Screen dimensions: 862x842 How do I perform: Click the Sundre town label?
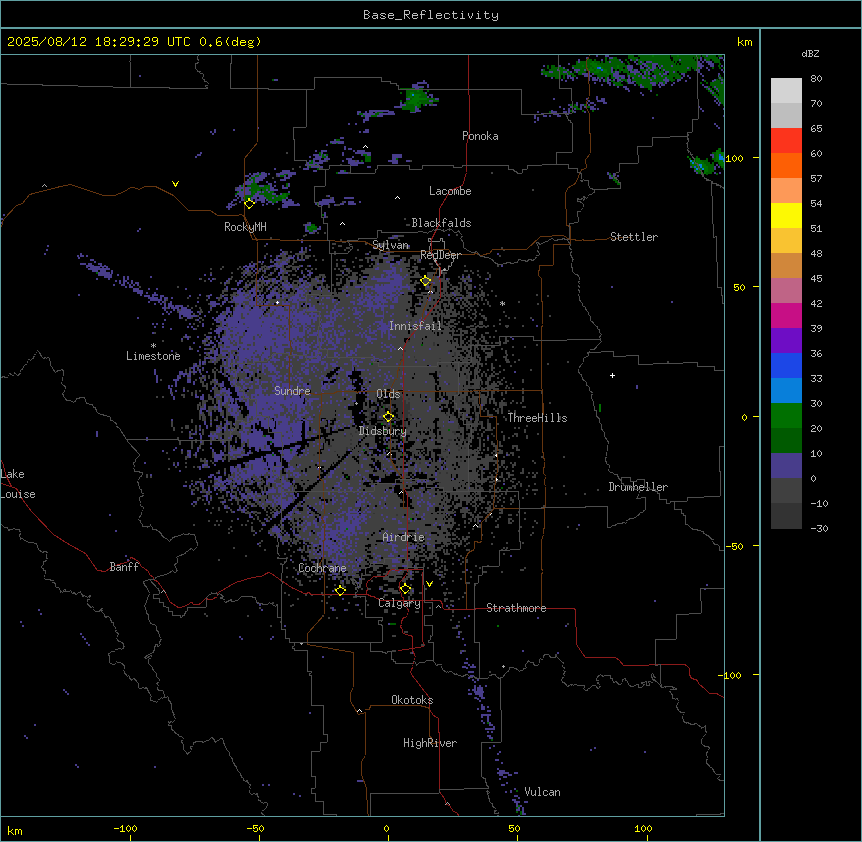click(292, 391)
